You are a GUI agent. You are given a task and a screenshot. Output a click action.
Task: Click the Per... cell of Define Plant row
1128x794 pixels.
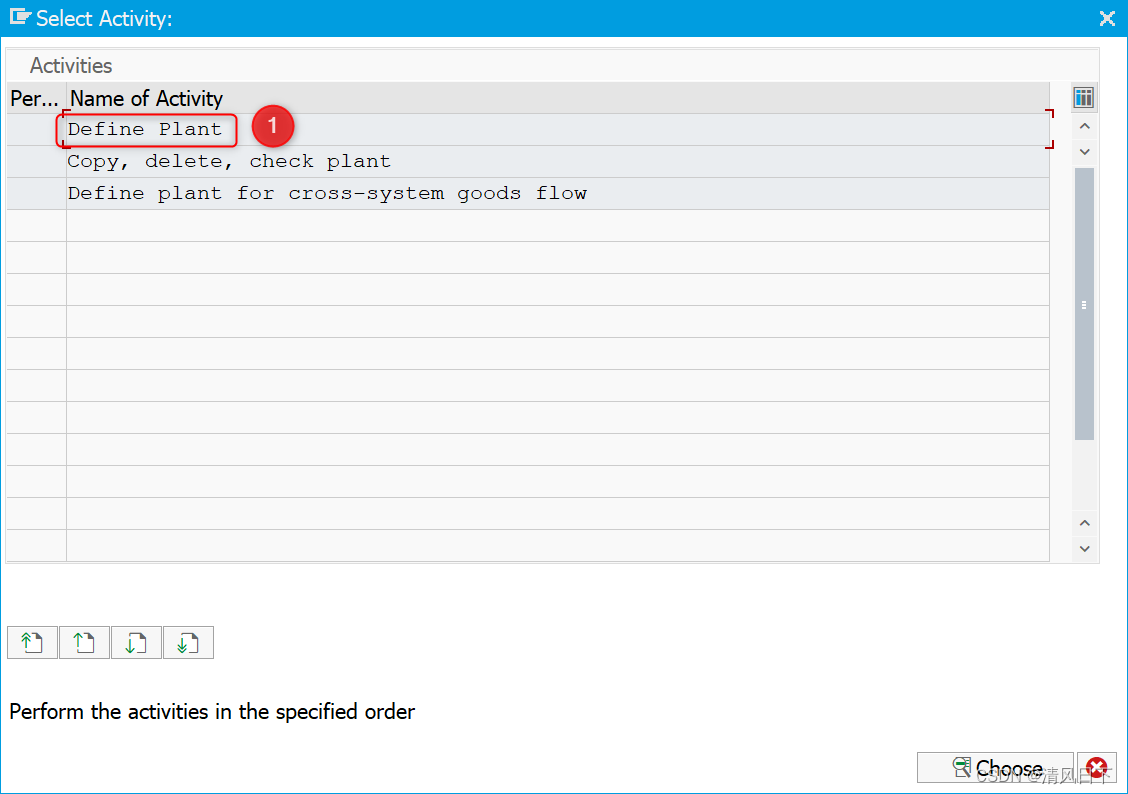point(36,129)
